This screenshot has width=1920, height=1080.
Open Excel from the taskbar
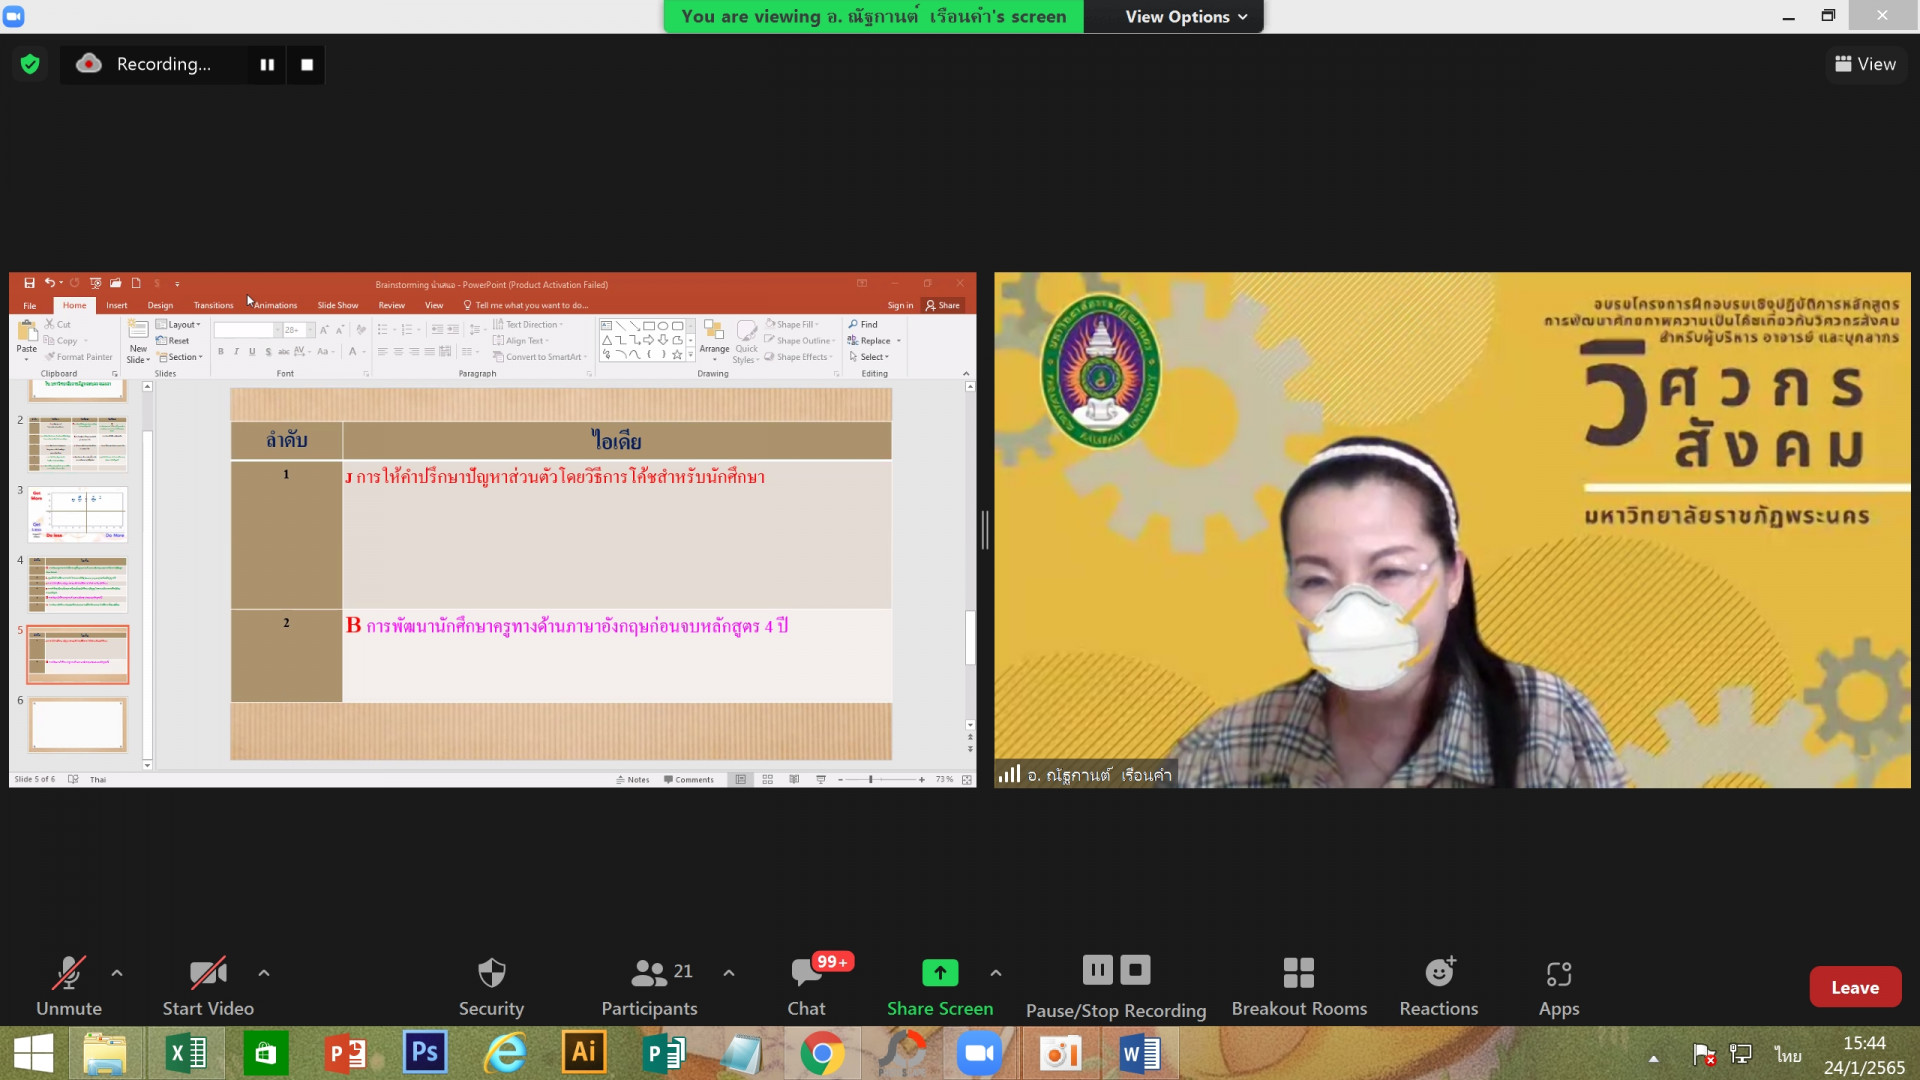(186, 1054)
